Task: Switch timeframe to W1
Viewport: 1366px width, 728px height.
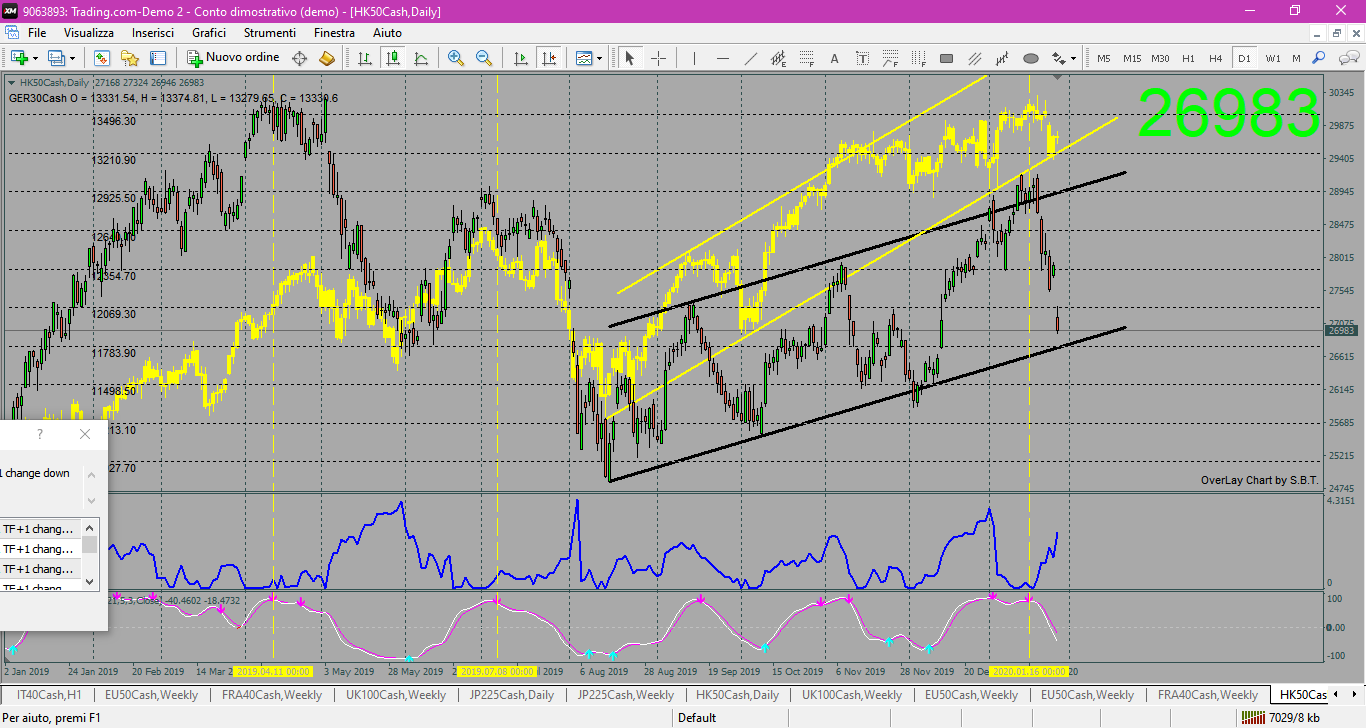Action: click(x=1272, y=58)
